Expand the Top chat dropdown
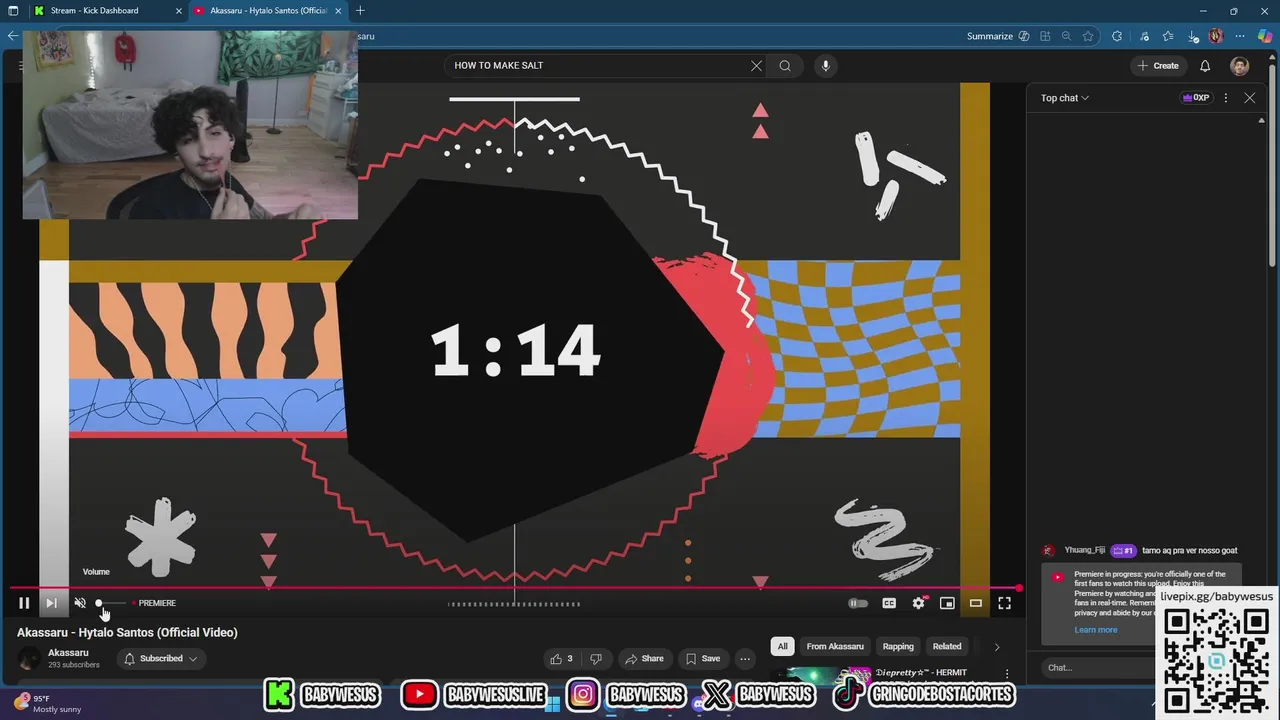 [1065, 98]
